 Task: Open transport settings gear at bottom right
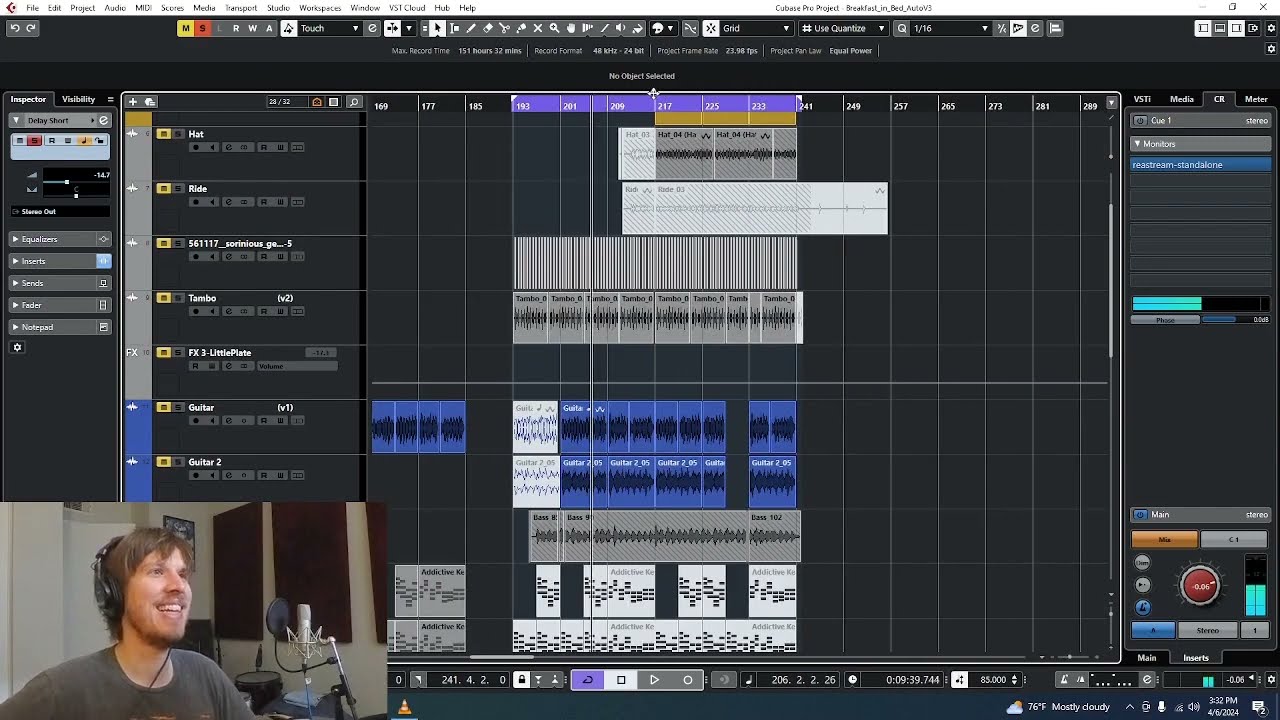(x=1271, y=680)
